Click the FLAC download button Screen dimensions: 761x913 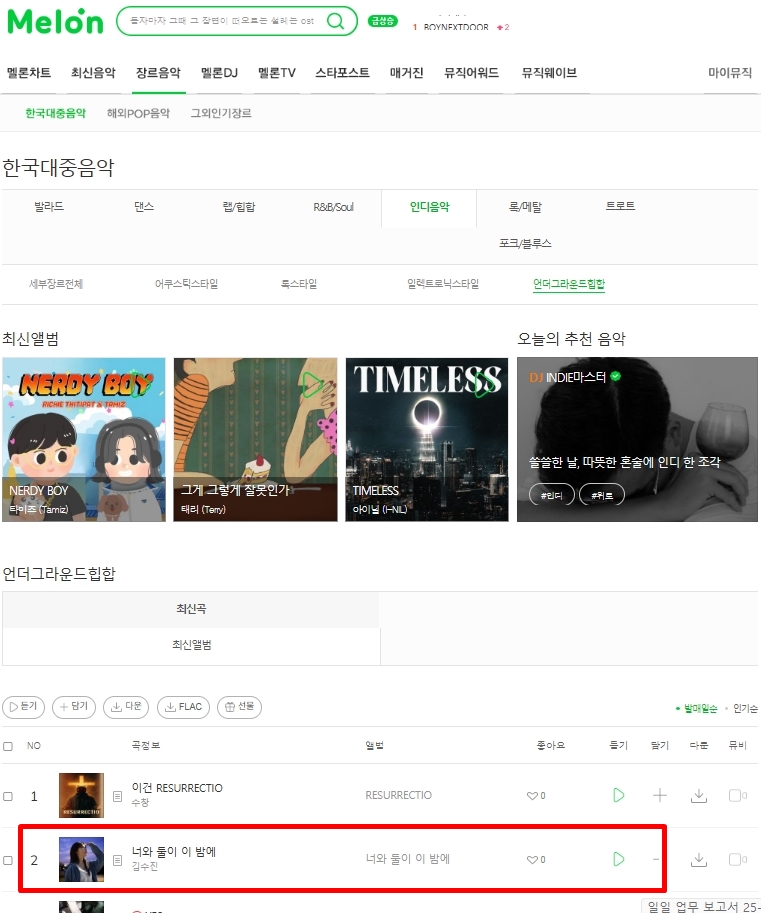pyautogui.click(x=183, y=707)
